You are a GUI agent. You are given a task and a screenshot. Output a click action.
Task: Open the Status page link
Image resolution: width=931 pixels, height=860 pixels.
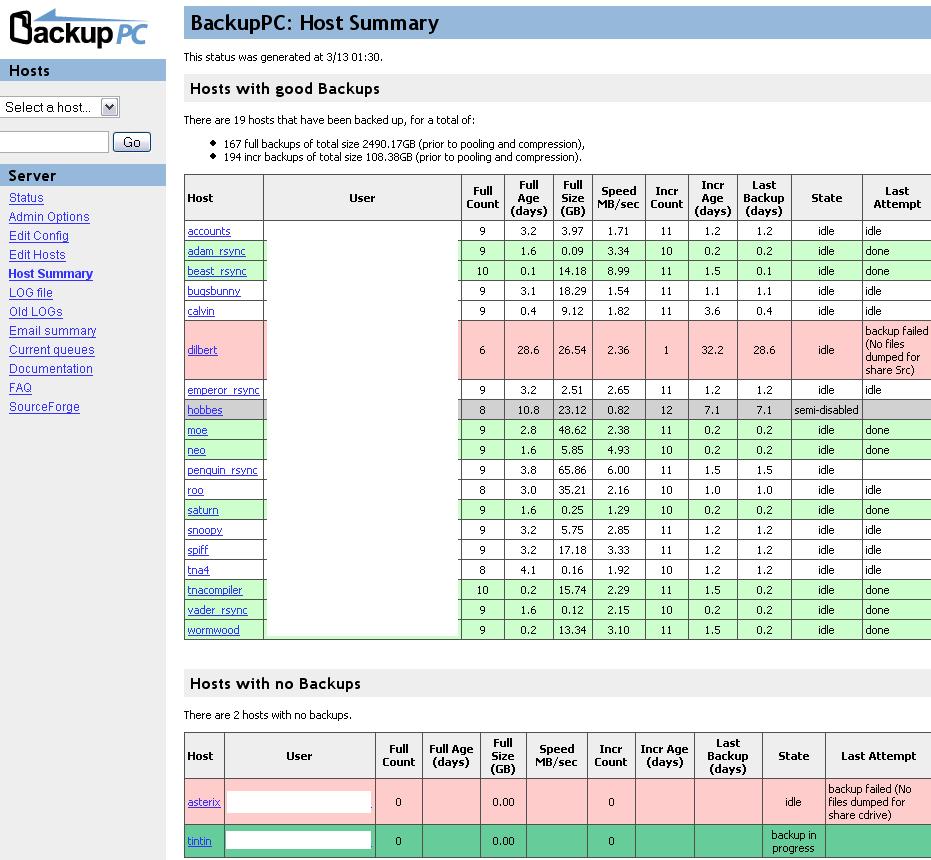pyautogui.click(x=26, y=198)
